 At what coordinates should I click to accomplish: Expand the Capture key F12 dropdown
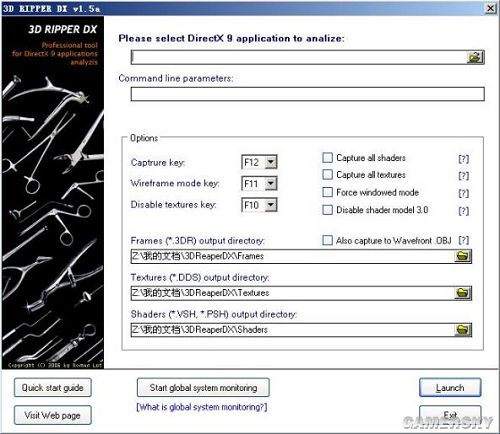point(271,162)
